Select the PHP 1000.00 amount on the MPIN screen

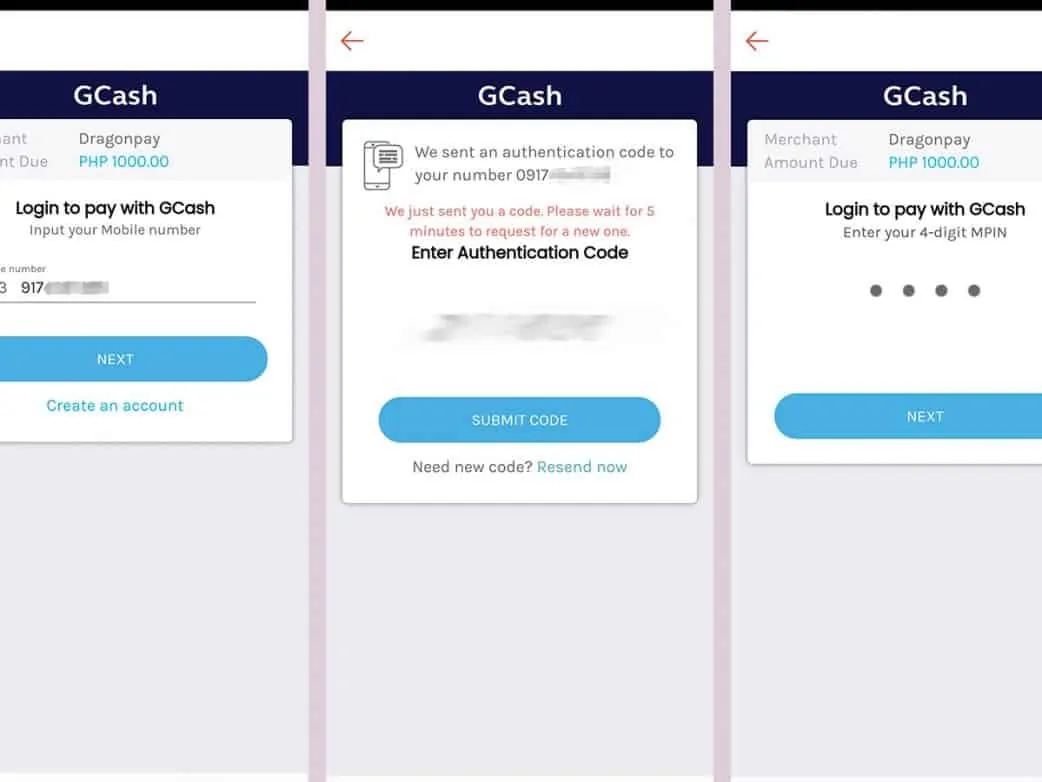point(934,163)
